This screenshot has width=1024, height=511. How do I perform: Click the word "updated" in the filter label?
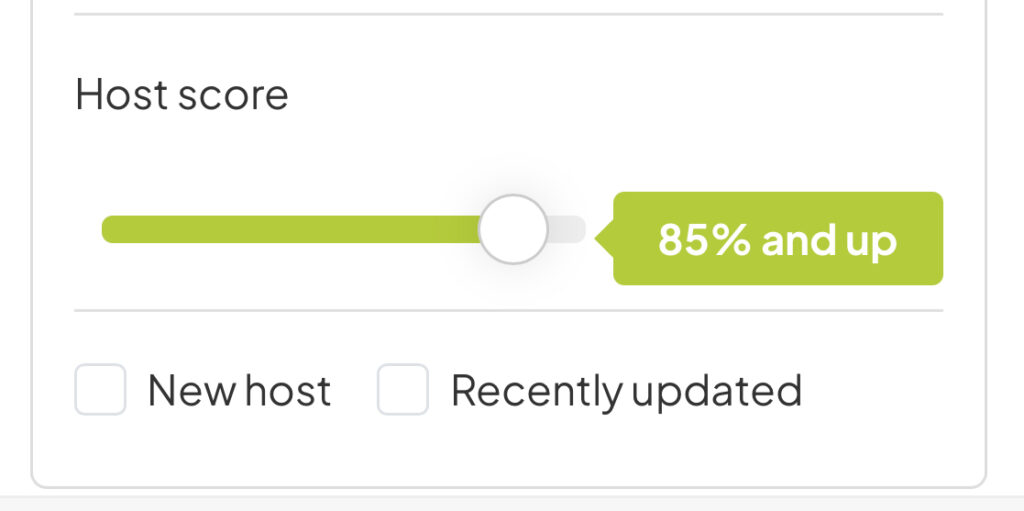pyautogui.click(x=716, y=392)
